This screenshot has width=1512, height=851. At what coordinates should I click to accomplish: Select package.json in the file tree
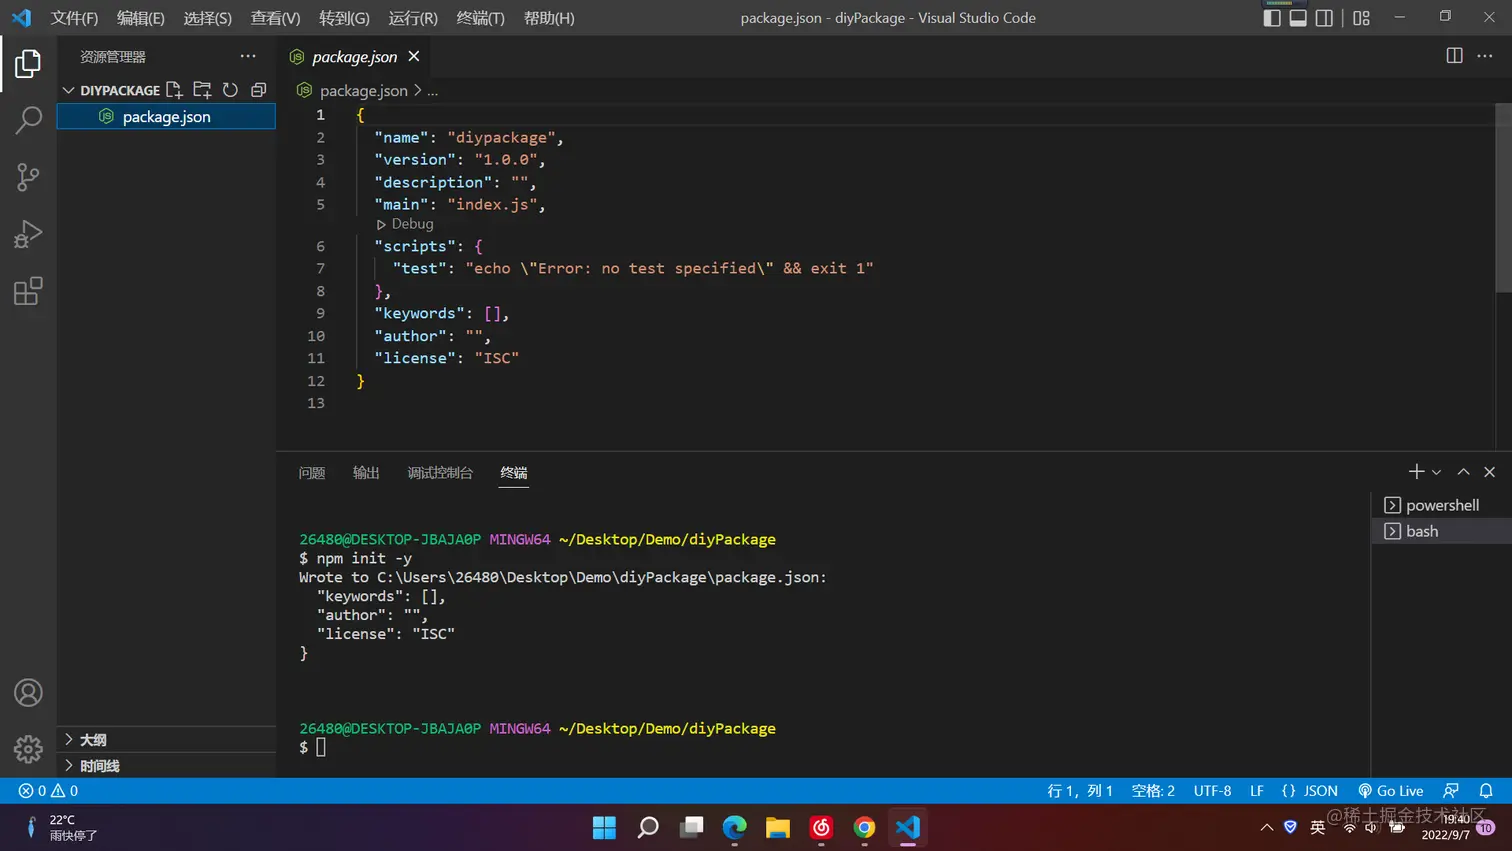166,117
